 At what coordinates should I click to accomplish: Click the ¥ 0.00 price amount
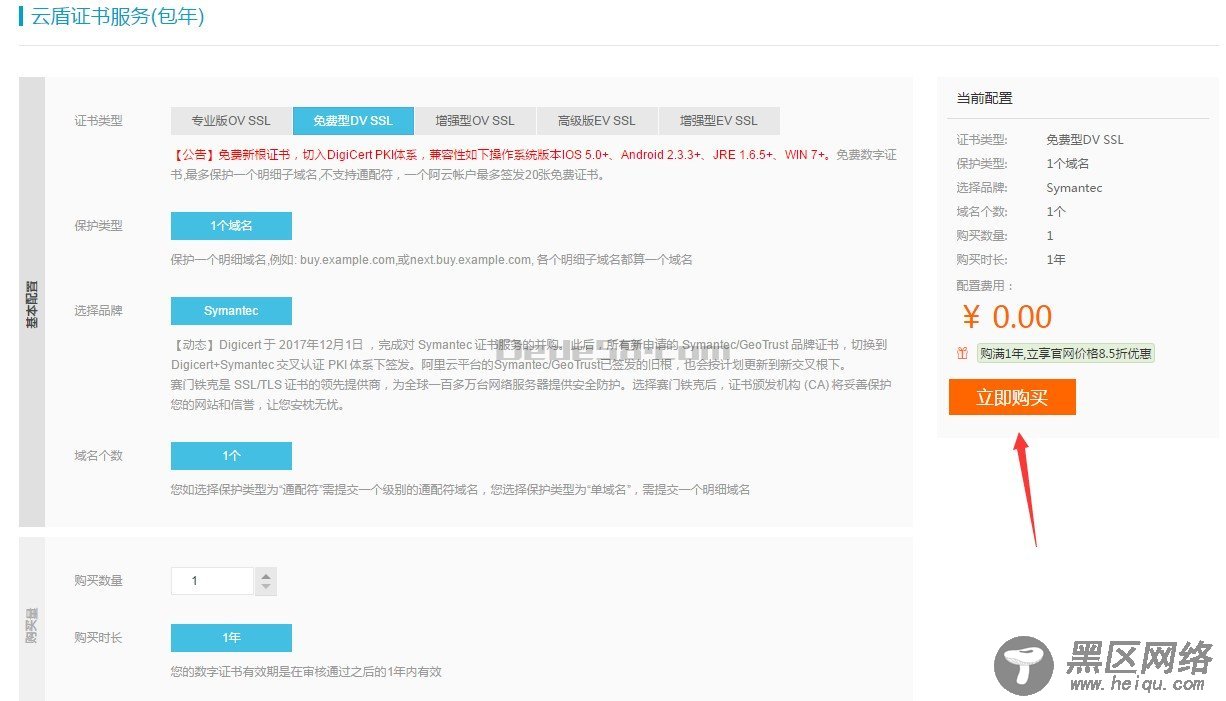click(1007, 317)
